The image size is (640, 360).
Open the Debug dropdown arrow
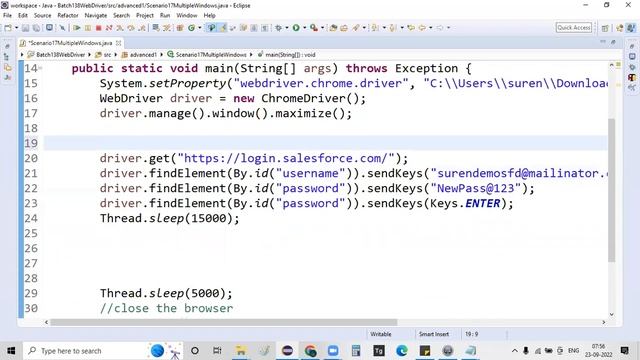tap(287, 28)
